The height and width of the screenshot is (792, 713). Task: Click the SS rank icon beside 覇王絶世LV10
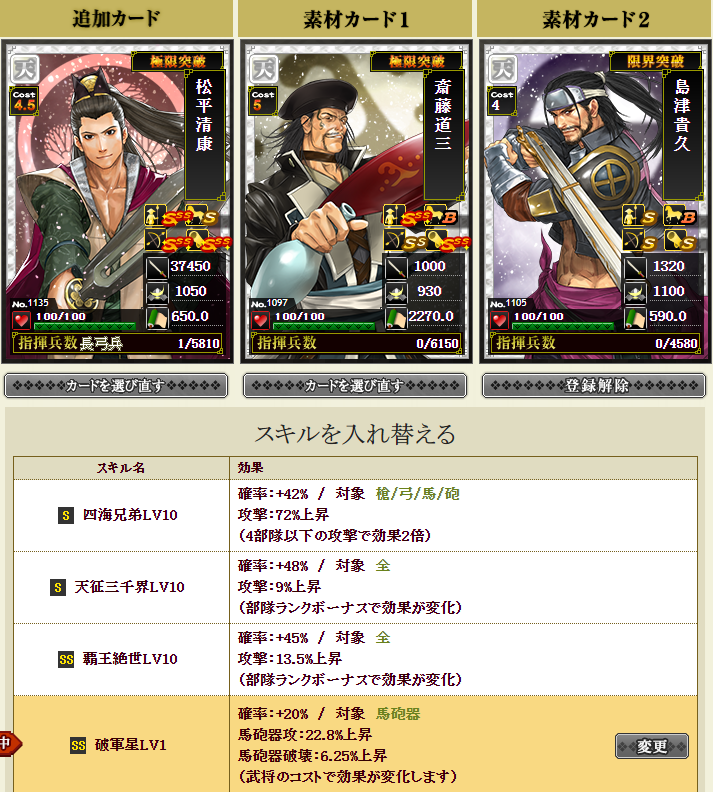click(66, 659)
